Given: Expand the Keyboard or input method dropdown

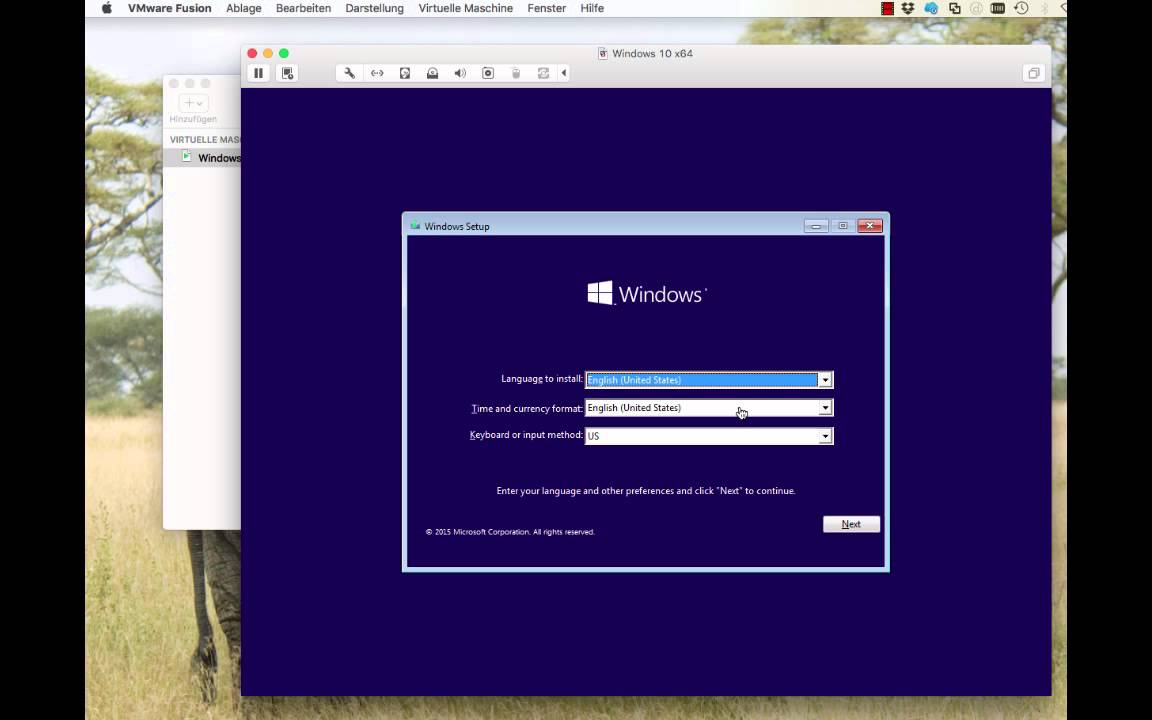Looking at the screenshot, I should (x=825, y=436).
